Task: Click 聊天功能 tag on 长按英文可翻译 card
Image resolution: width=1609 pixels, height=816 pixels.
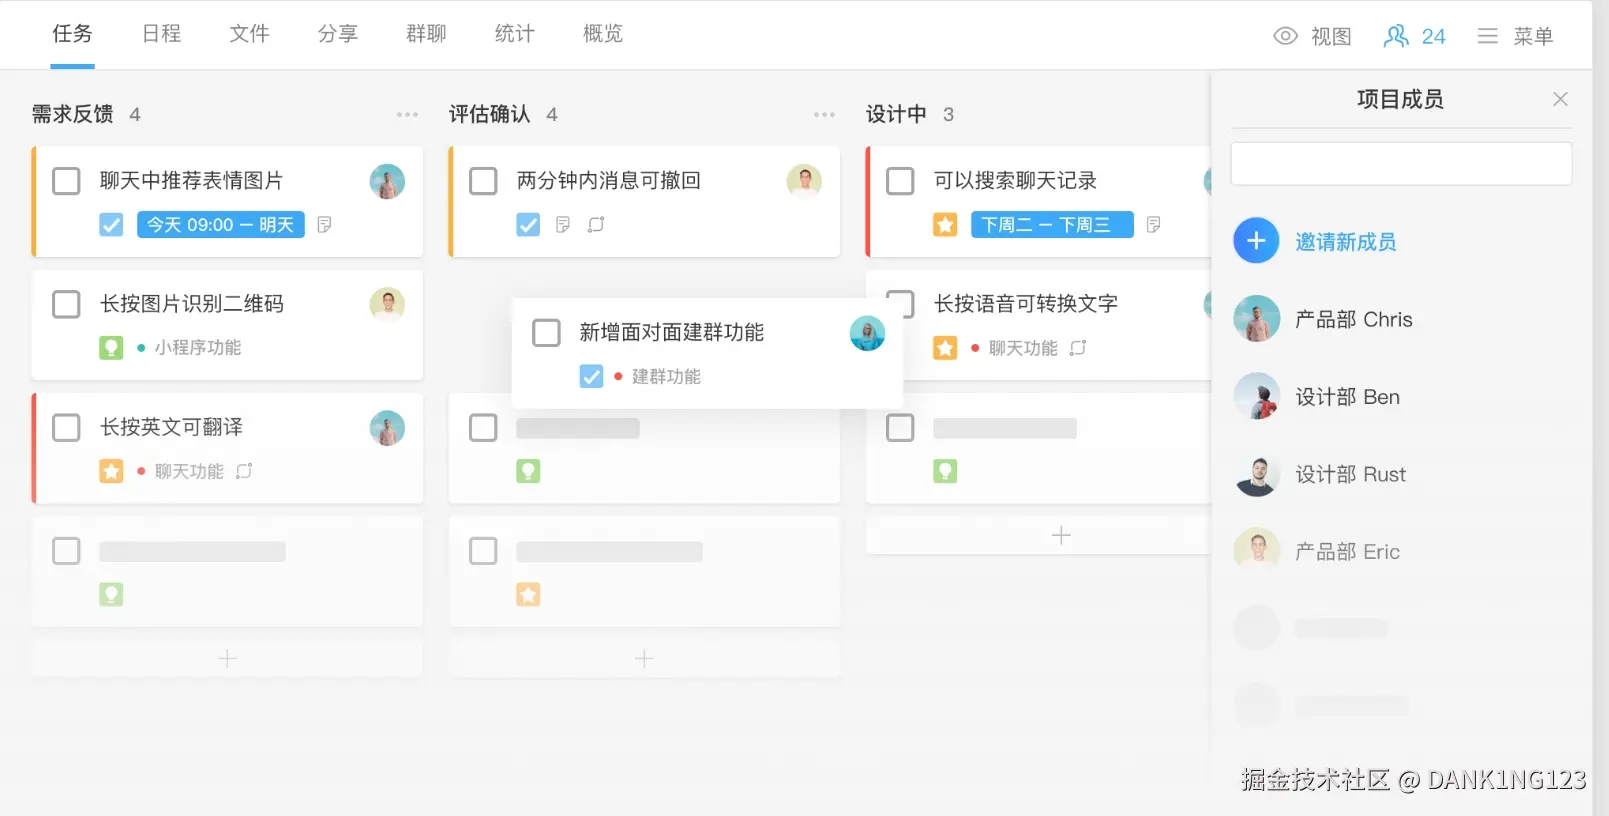Action: pyautogui.click(x=189, y=471)
